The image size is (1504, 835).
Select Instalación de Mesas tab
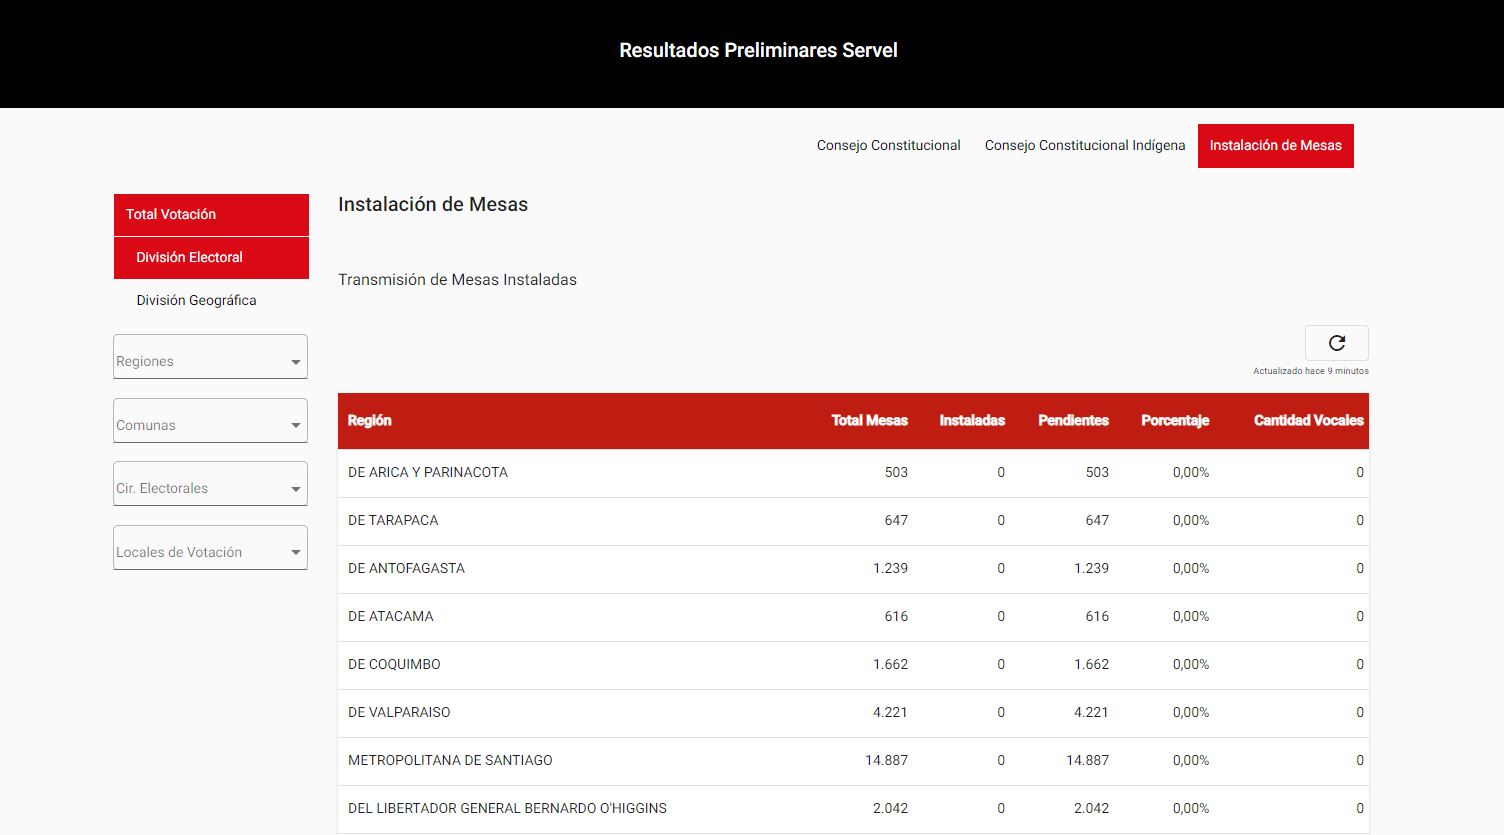coord(1275,146)
